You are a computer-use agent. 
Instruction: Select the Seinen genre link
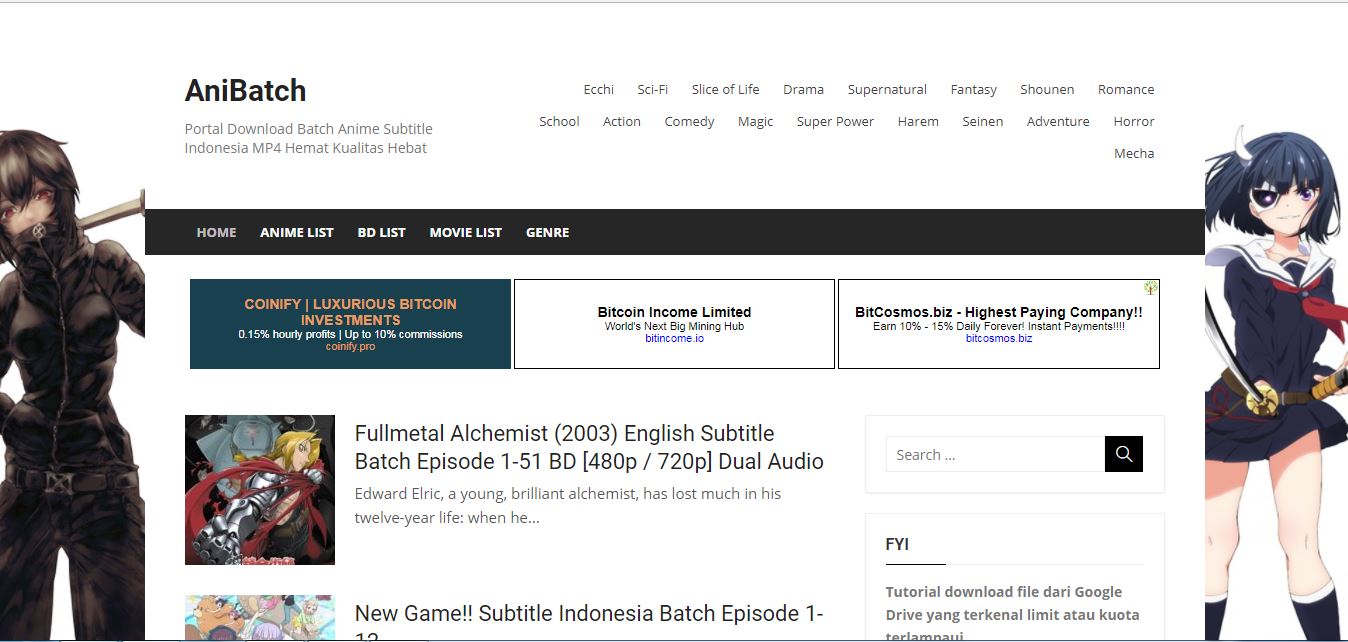point(983,121)
